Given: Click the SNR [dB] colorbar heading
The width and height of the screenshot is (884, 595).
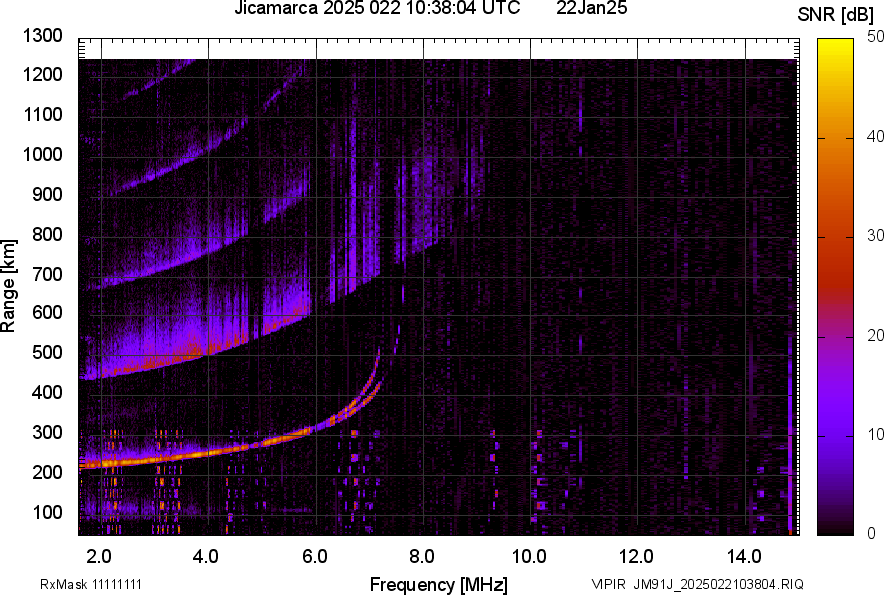Looking at the screenshot, I should [x=840, y=15].
